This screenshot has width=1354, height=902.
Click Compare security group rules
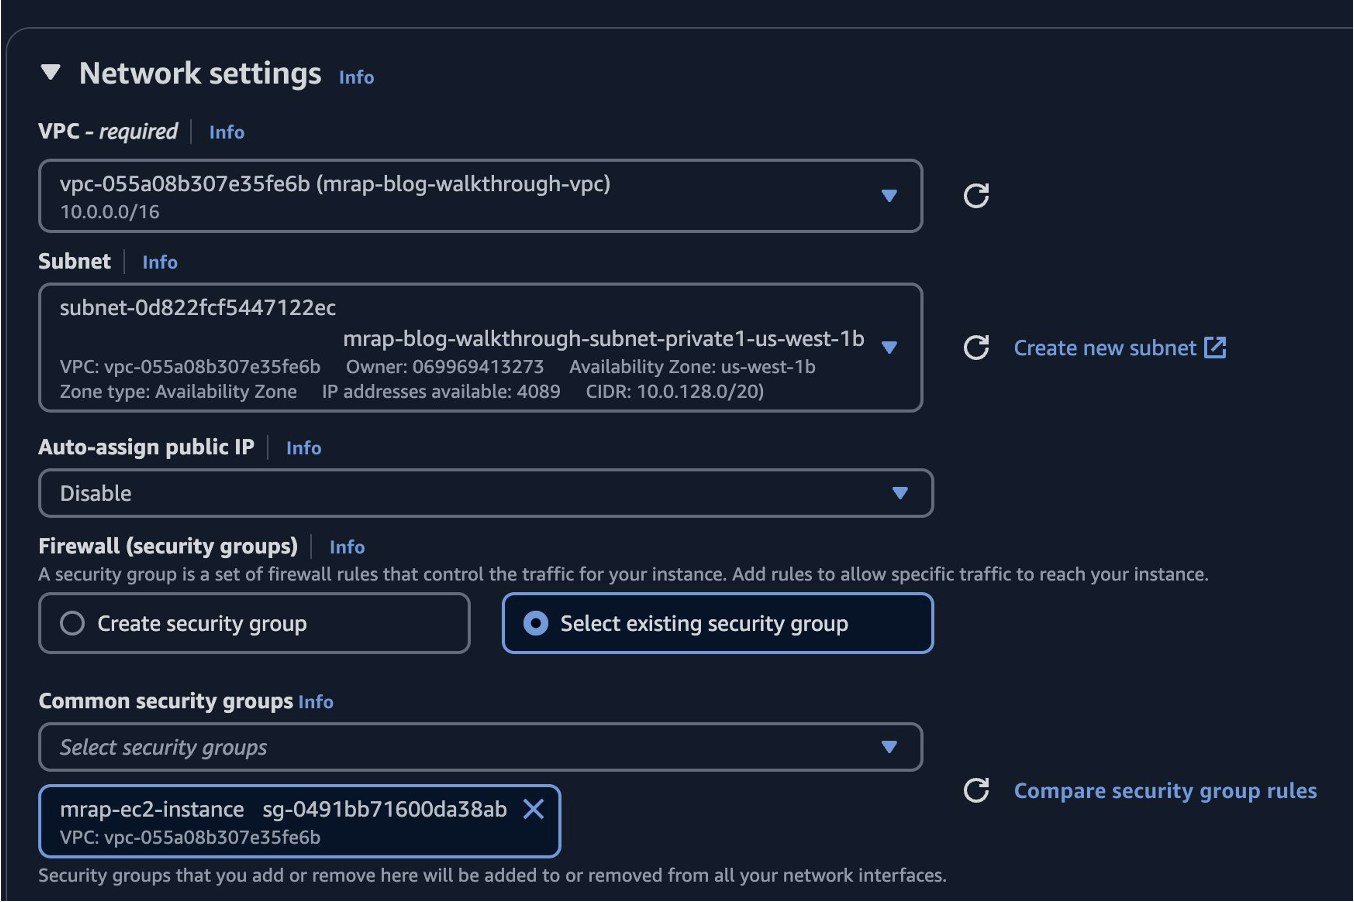pos(1165,790)
